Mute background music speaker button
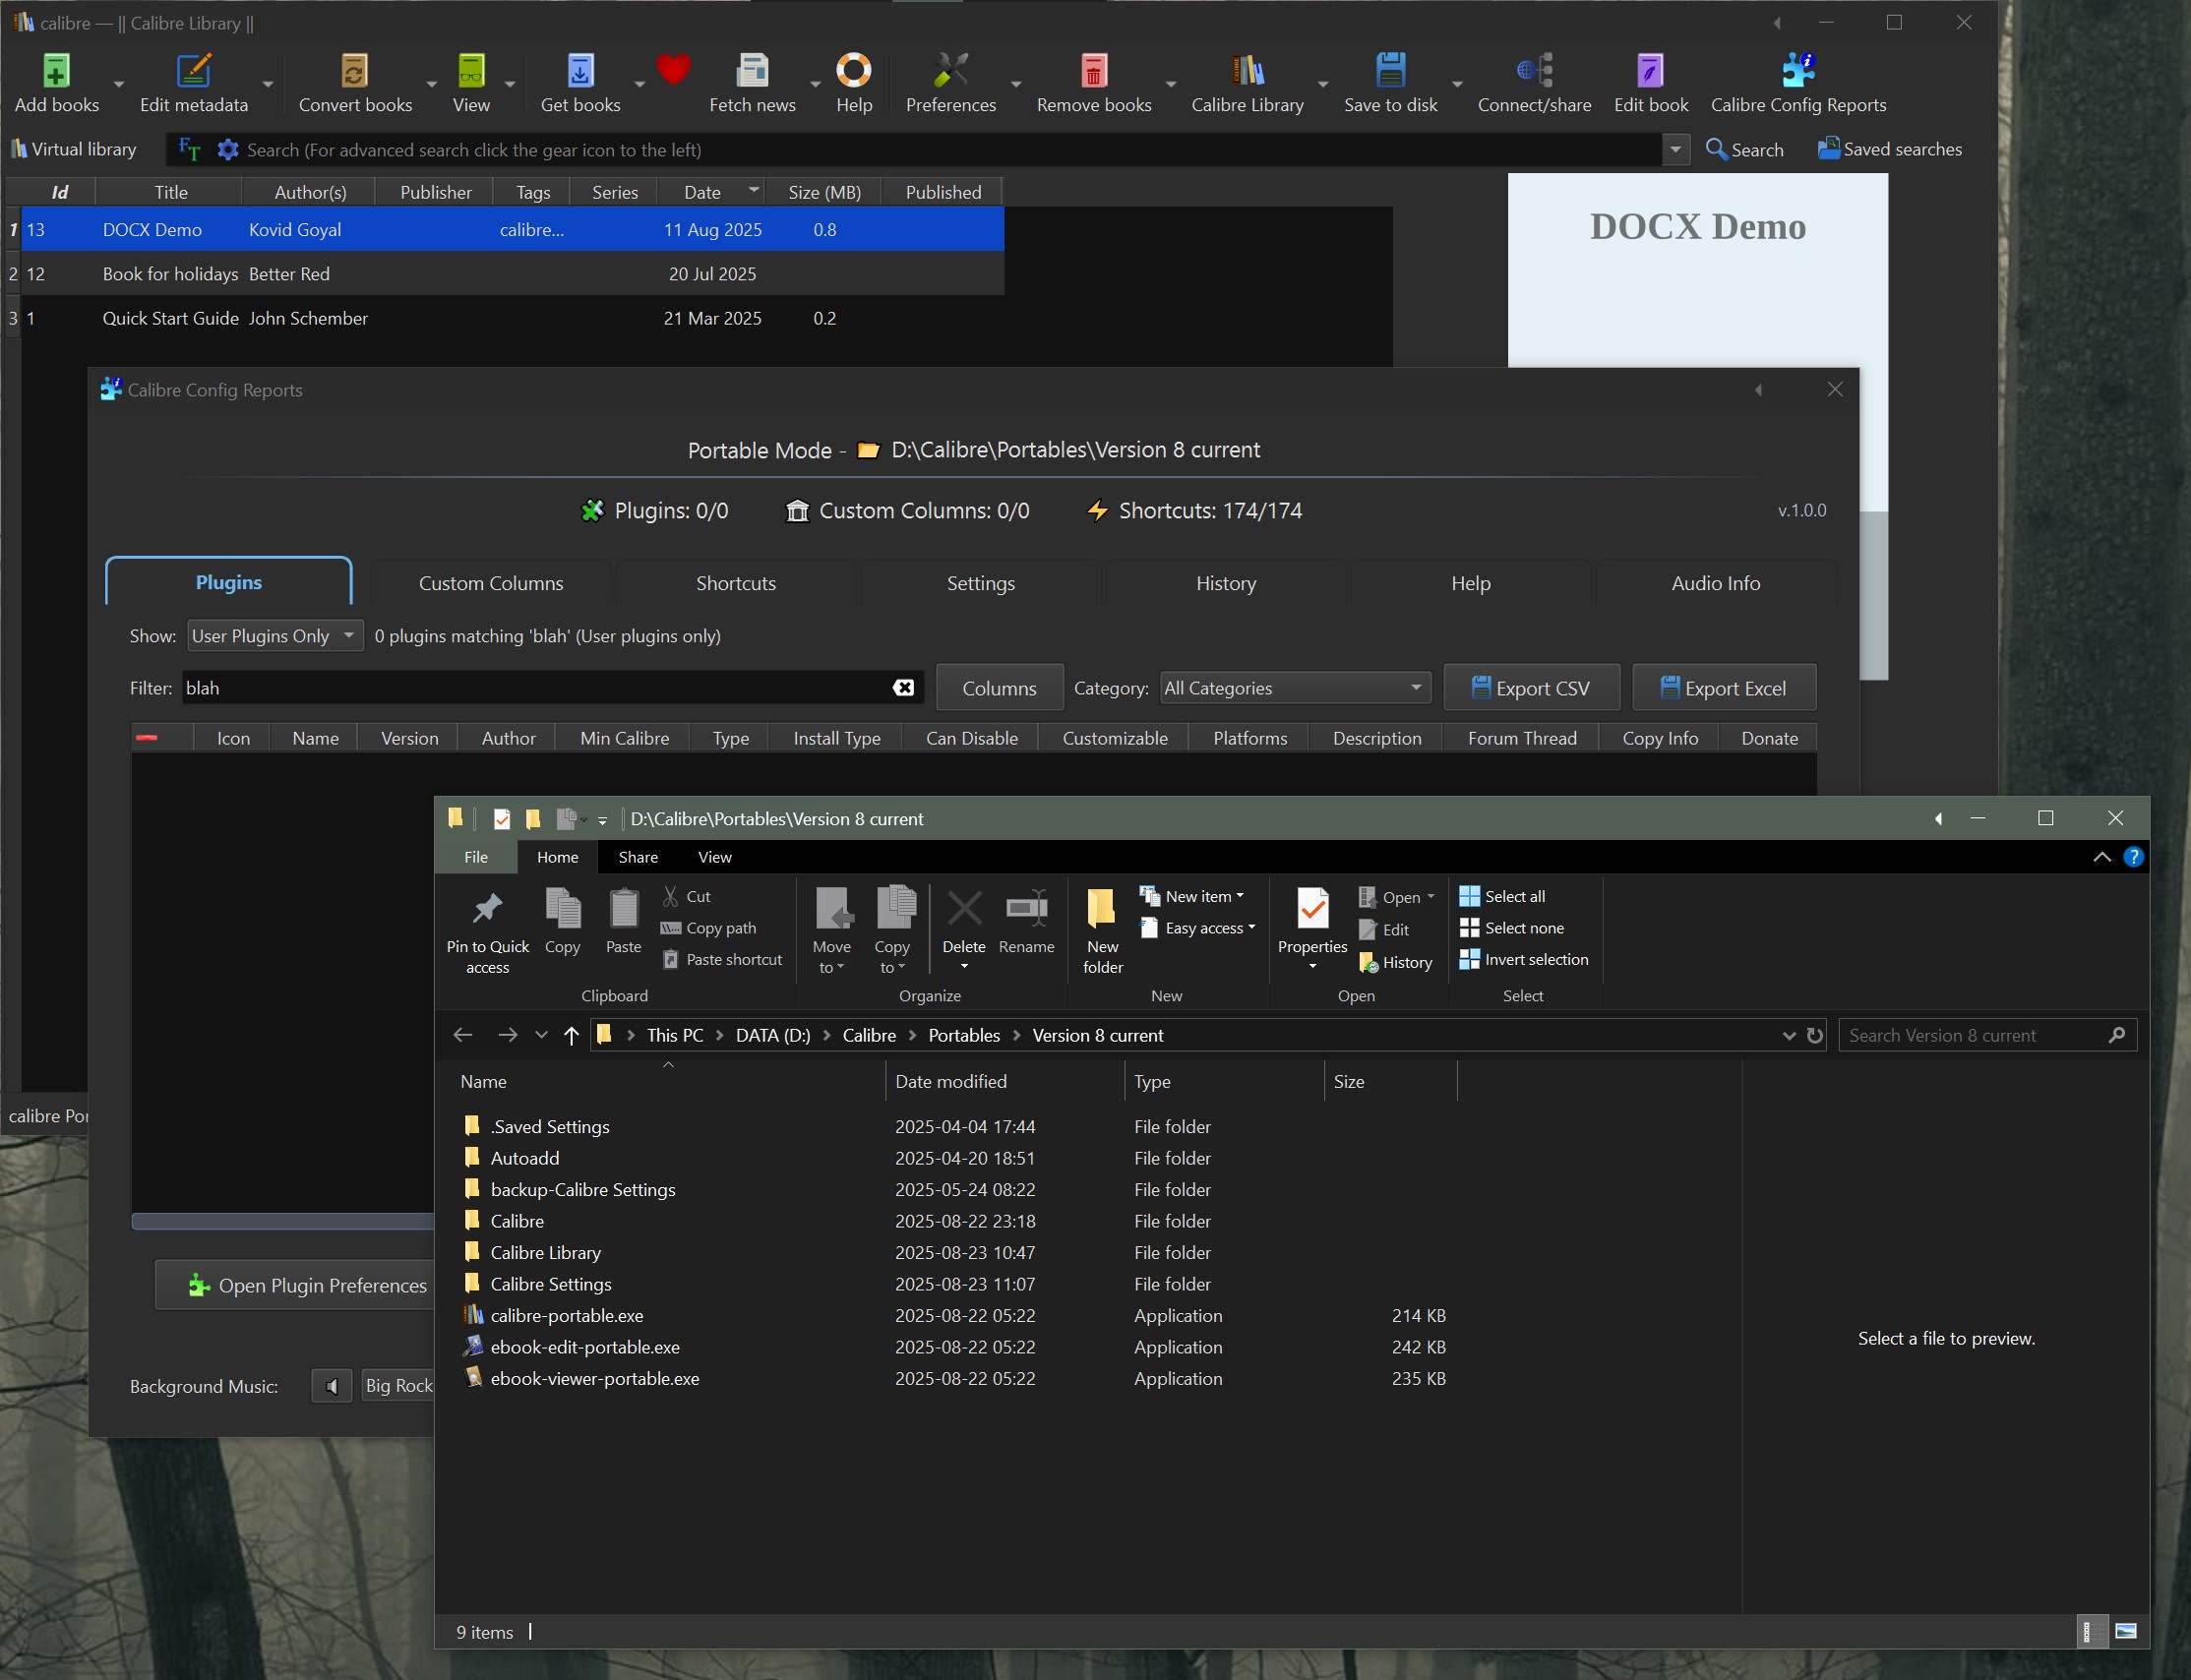 point(331,1386)
